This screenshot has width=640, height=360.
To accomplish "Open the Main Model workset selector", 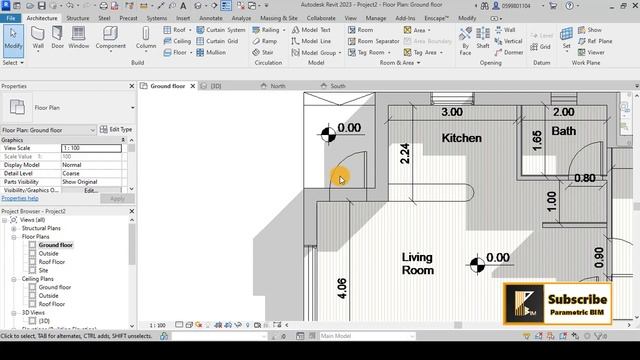I will coord(367,336).
